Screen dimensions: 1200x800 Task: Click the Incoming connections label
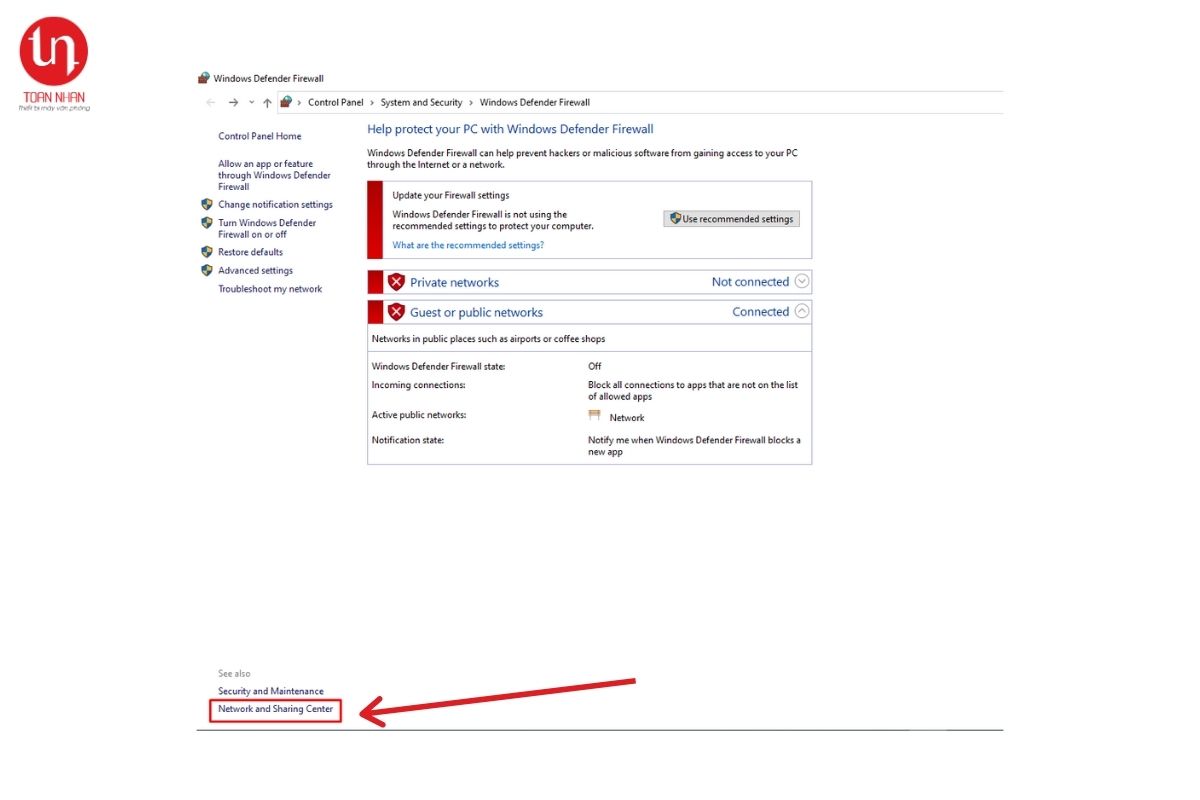419,385
